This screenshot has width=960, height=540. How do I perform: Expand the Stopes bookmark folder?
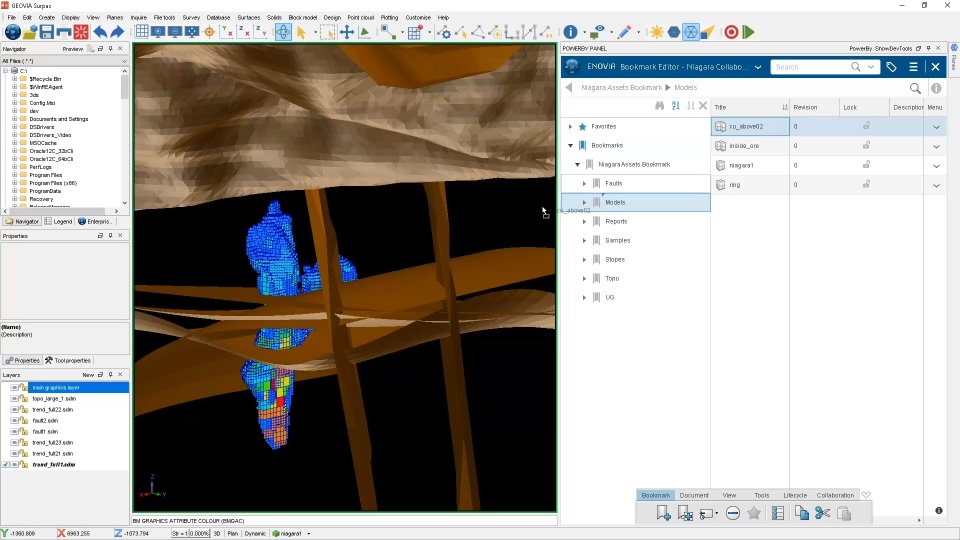[x=584, y=260]
